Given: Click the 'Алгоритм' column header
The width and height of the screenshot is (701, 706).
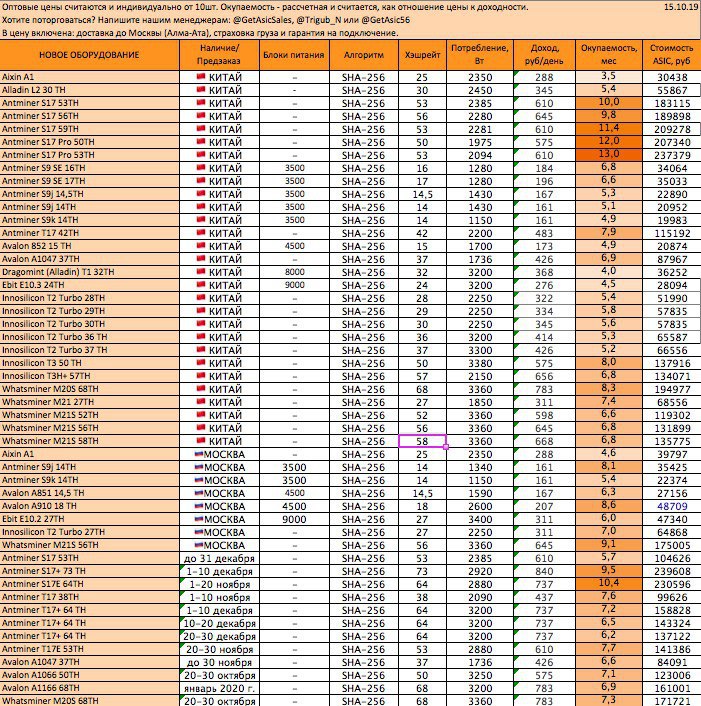Looking at the screenshot, I should (364, 55).
